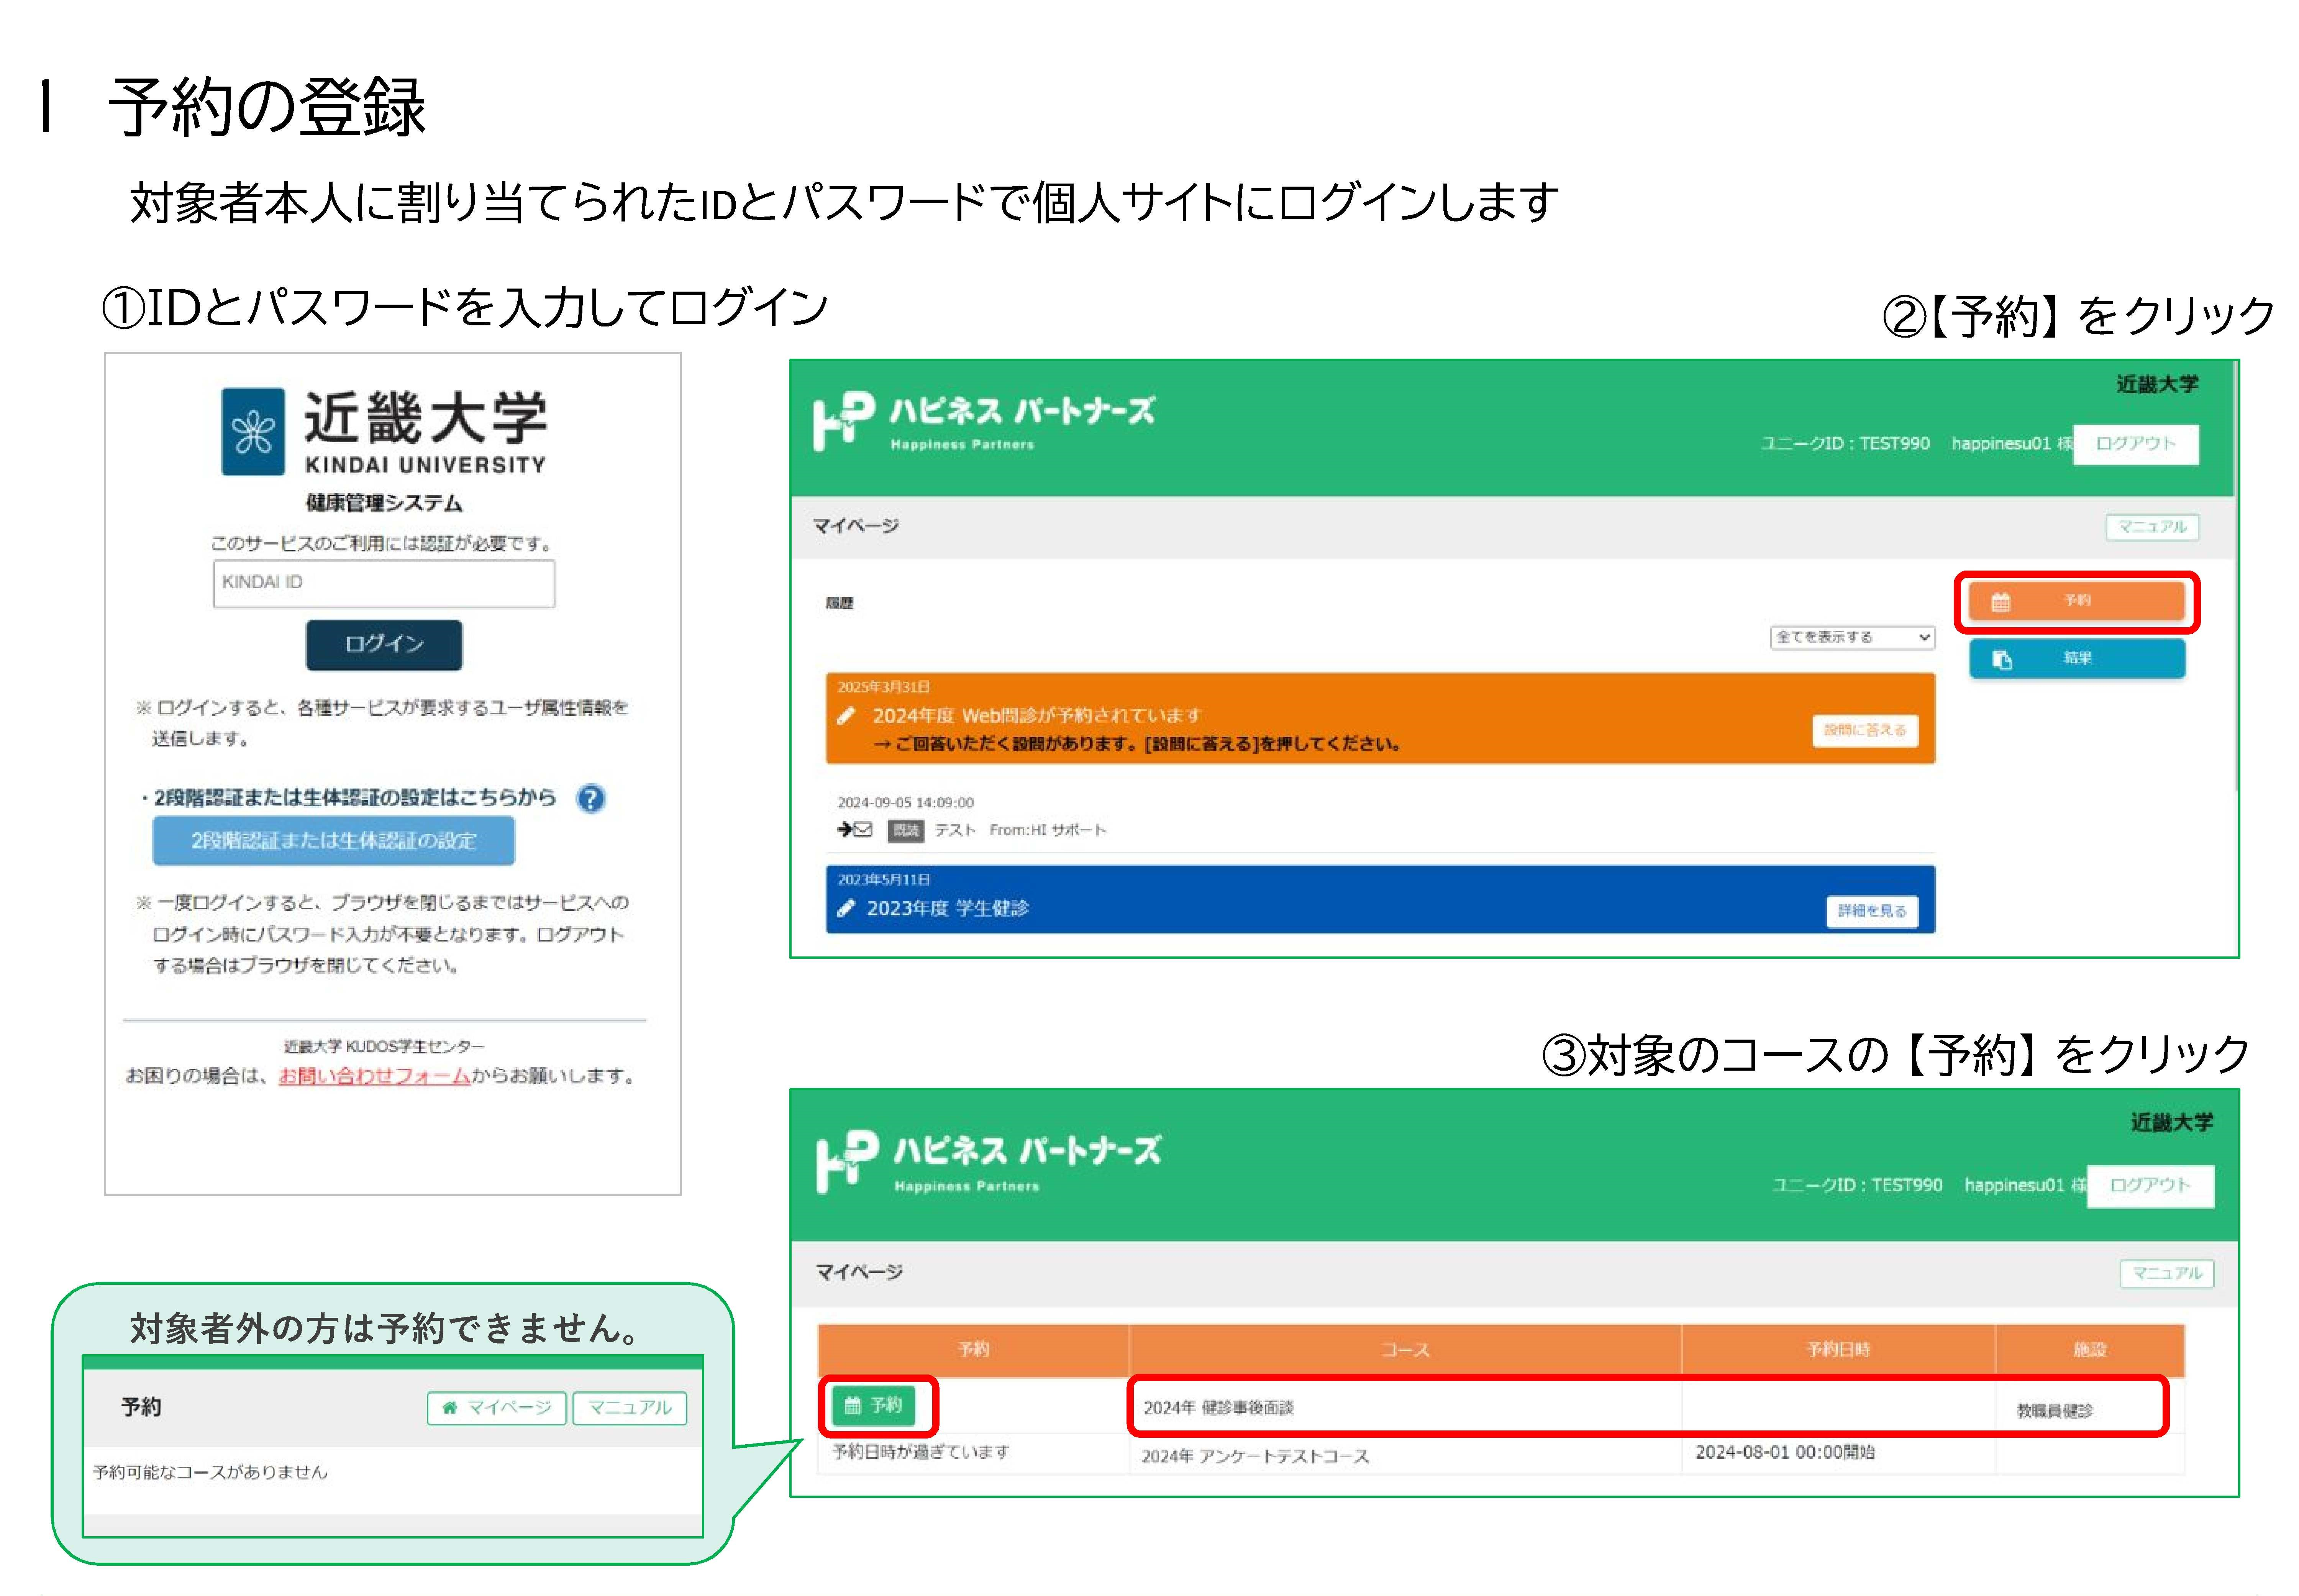This screenshot has height=1596, width=2299.
Task: Click the マイページ button in the callout
Action: pyautogui.click(x=497, y=1407)
